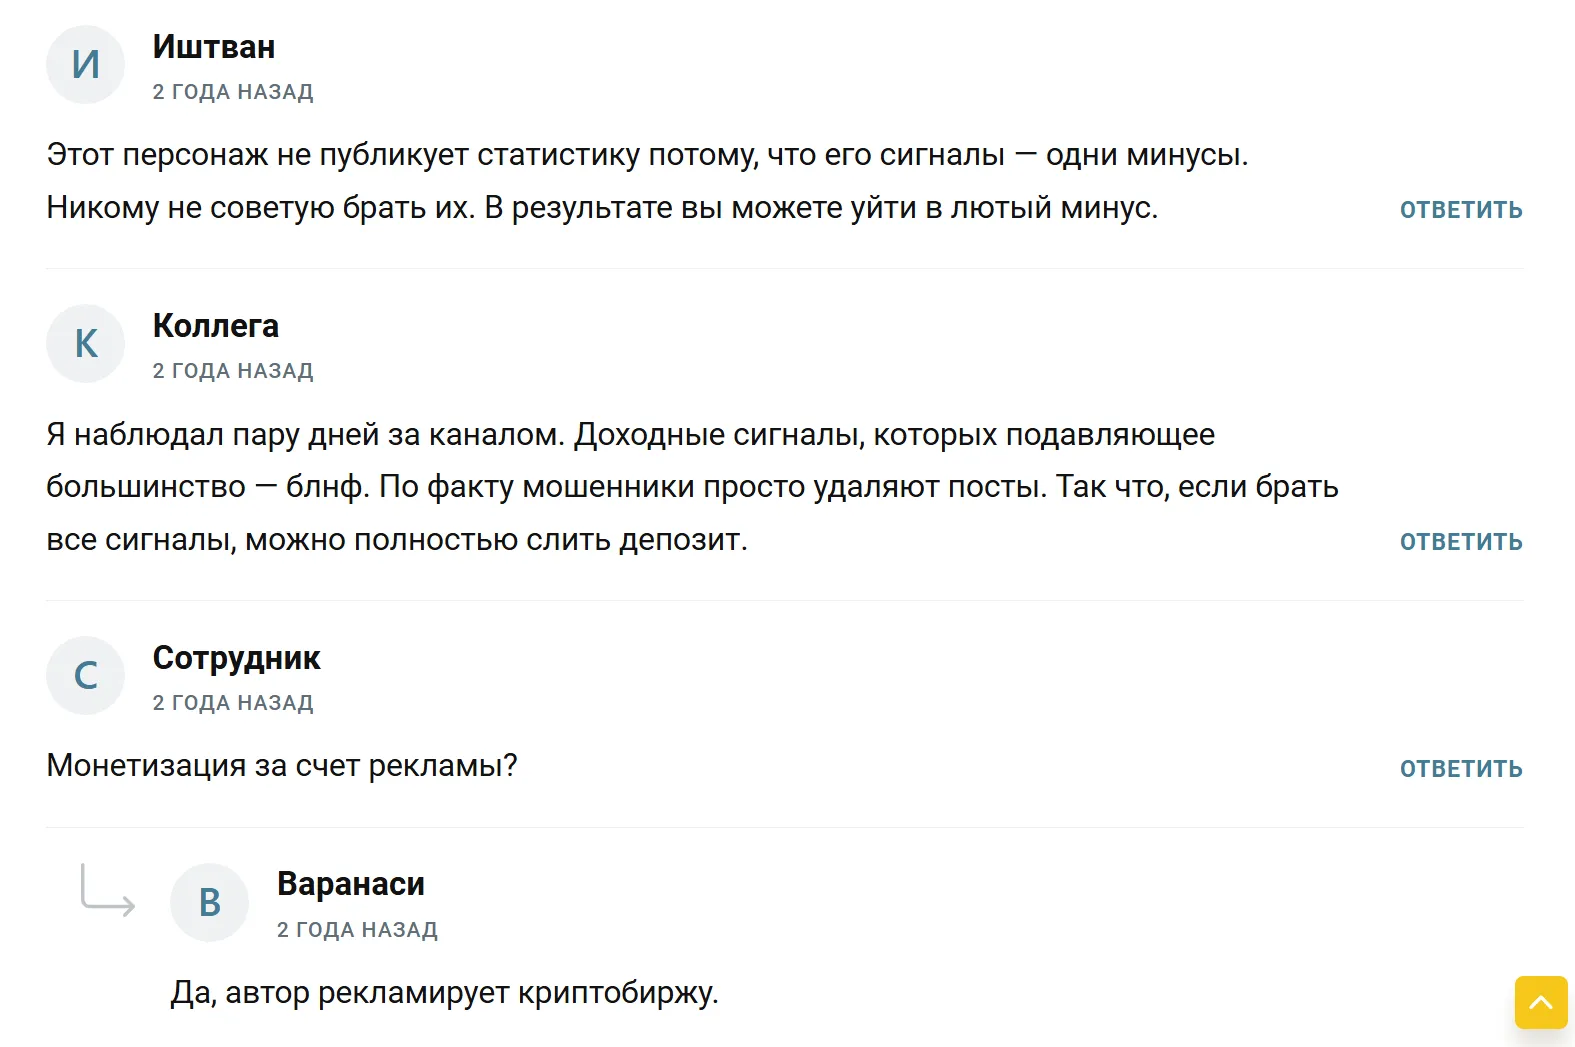Click Коллега's avatar circle with letter K

pos(86,344)
